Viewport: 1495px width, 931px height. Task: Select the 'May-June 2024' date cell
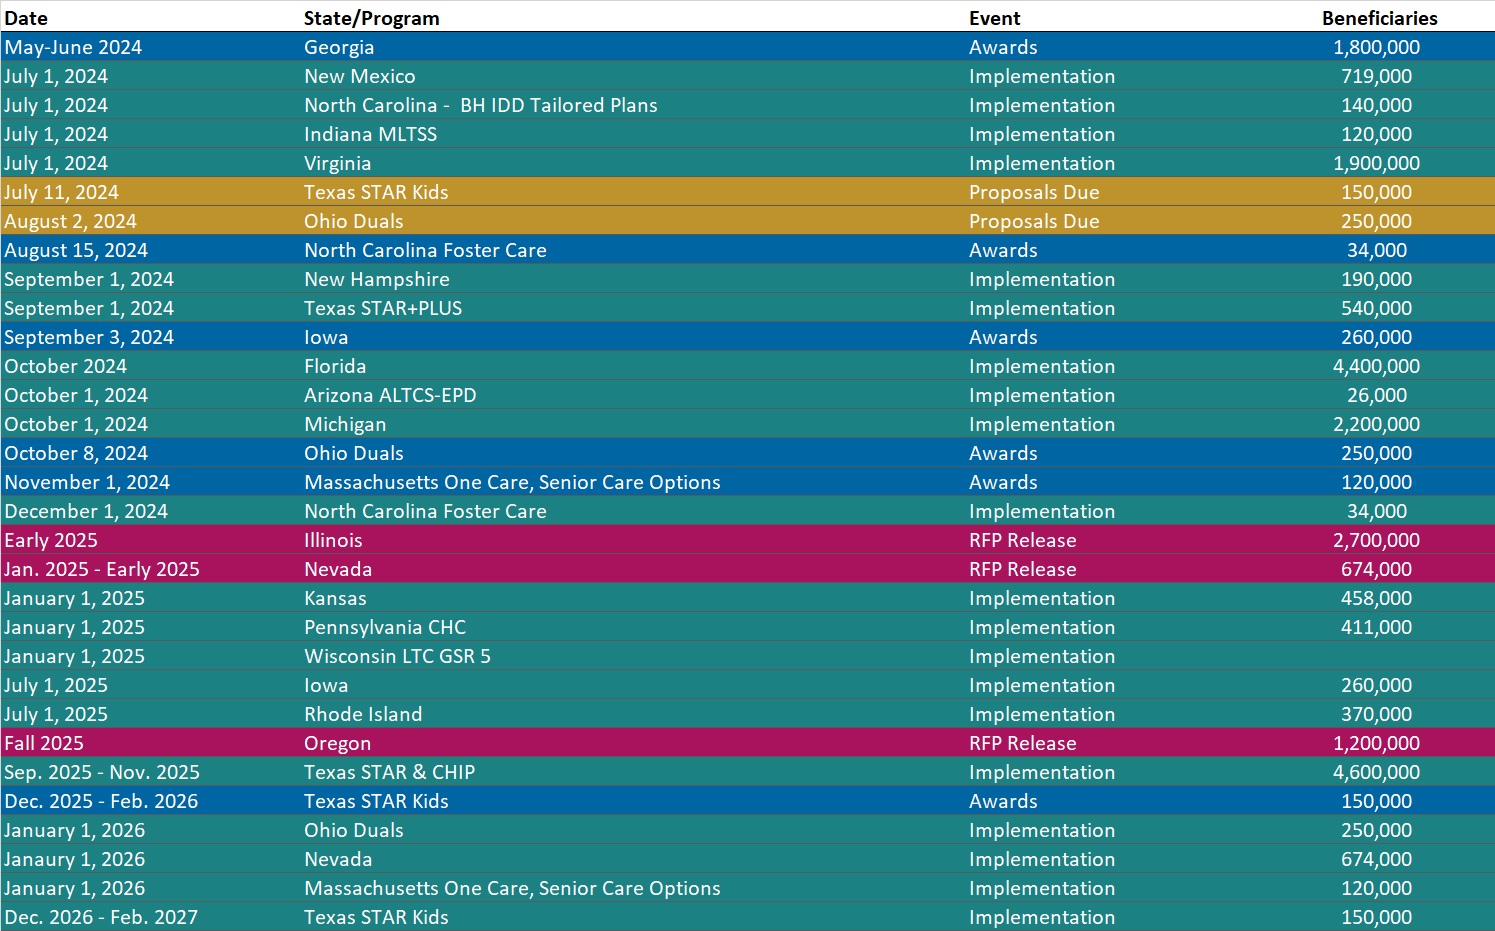(73, 47)
